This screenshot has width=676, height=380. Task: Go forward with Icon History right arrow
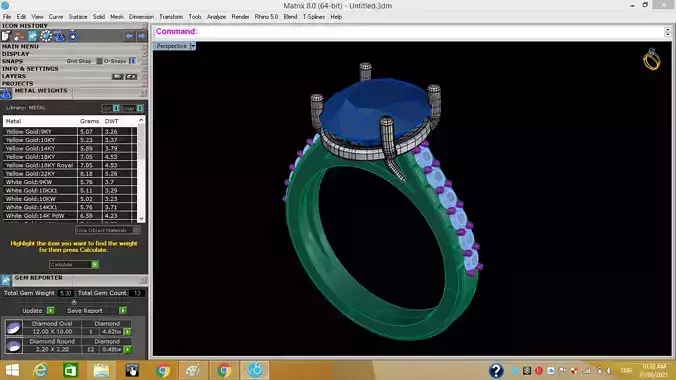[141, 36]
